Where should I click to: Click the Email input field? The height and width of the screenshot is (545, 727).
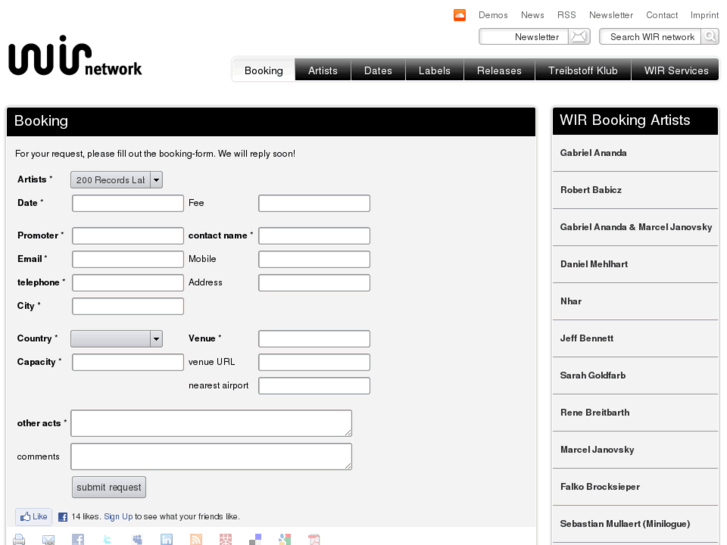point(128,259)
